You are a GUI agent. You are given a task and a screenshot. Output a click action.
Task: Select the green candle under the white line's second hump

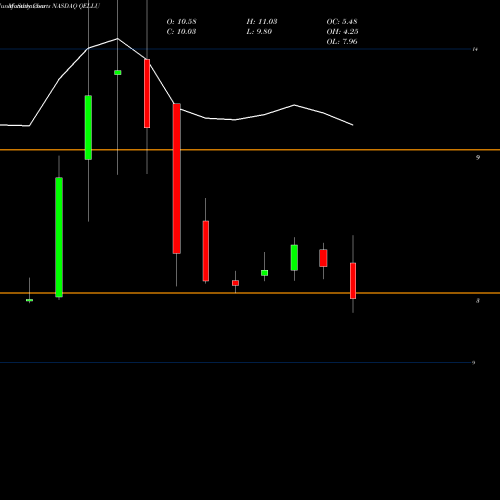[294, 258]
